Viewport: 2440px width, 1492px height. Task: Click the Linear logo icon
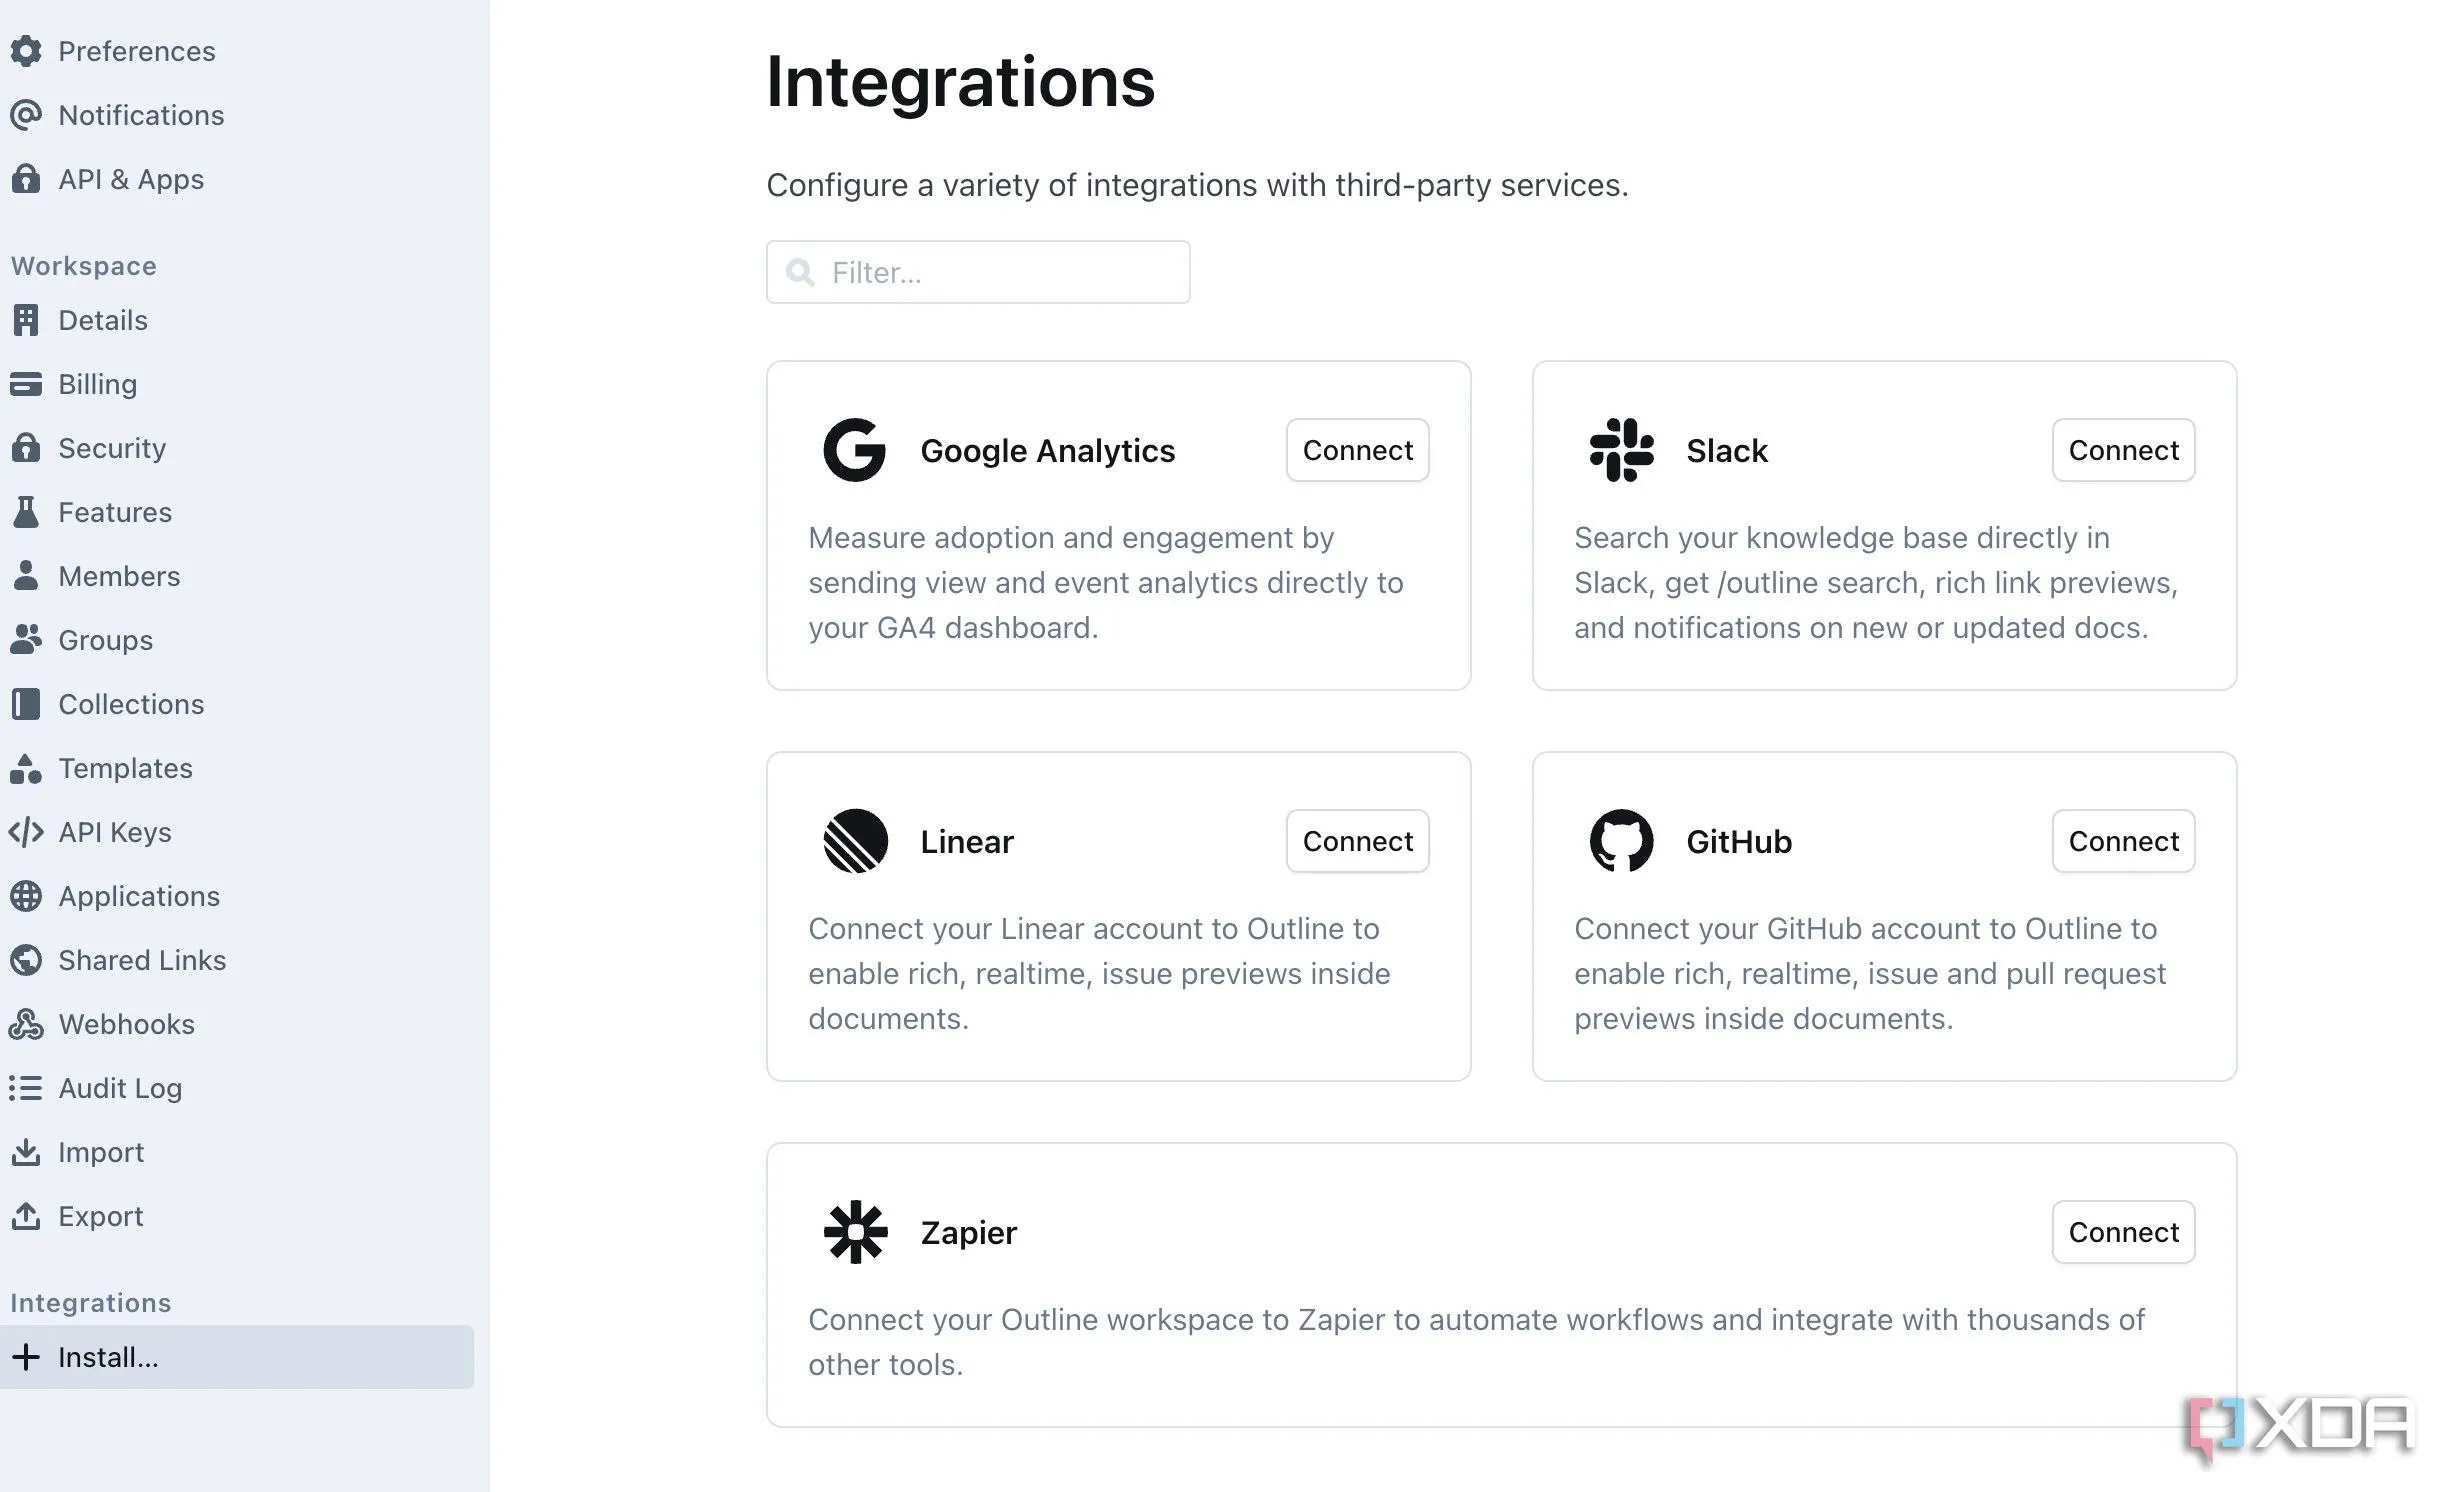click(x=855, y=841)
